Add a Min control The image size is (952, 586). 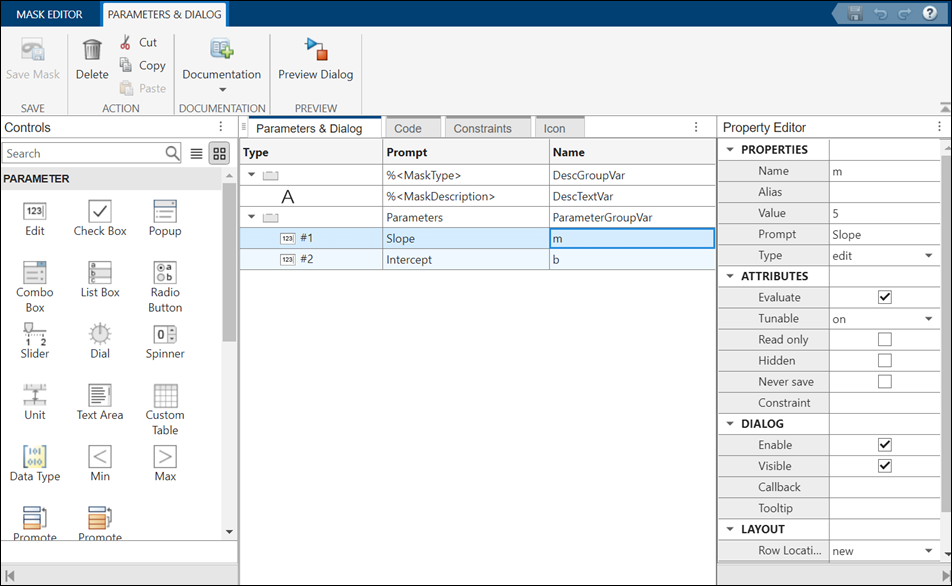tap(100, 464)
